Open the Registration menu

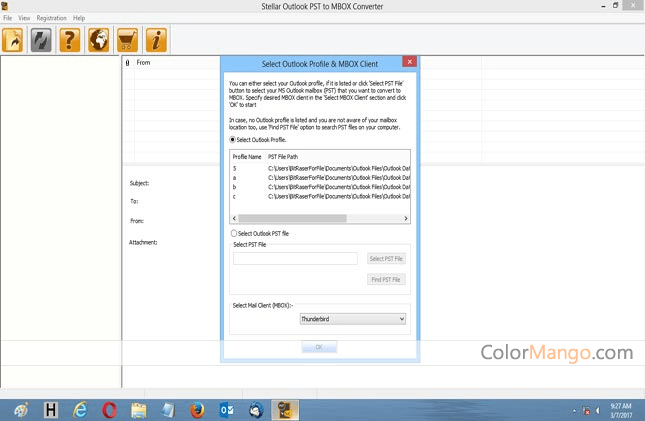[51, 18]
